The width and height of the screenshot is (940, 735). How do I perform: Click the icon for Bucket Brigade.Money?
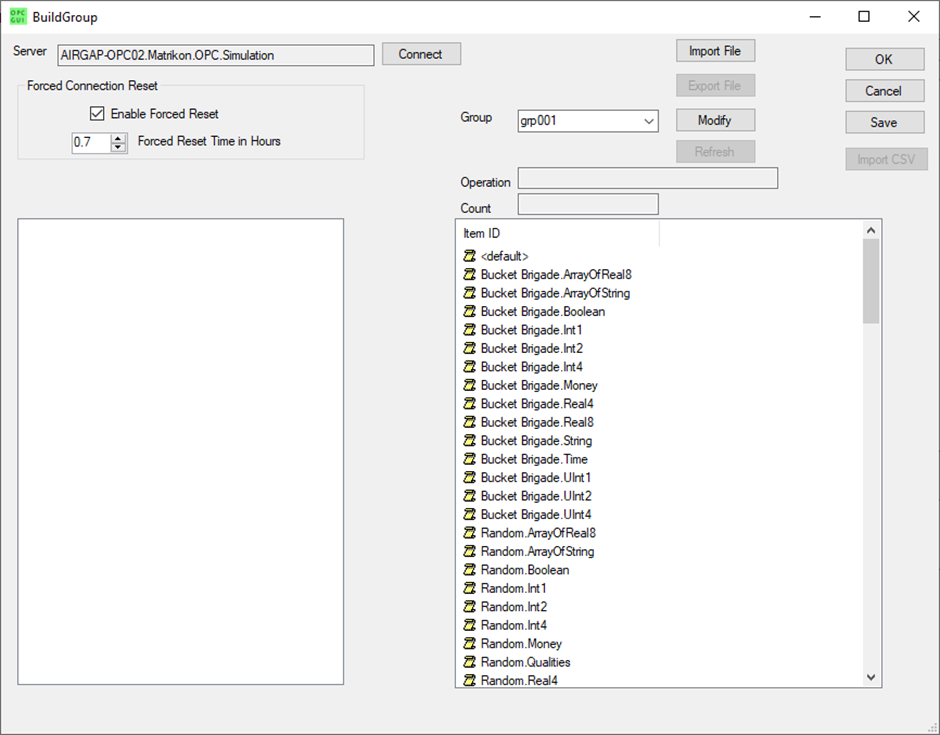coord(469,385)
